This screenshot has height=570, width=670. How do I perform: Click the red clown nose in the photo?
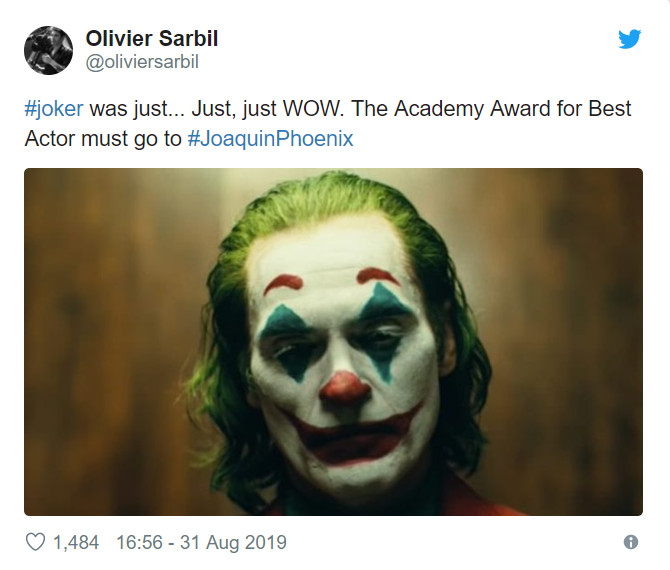343,385
